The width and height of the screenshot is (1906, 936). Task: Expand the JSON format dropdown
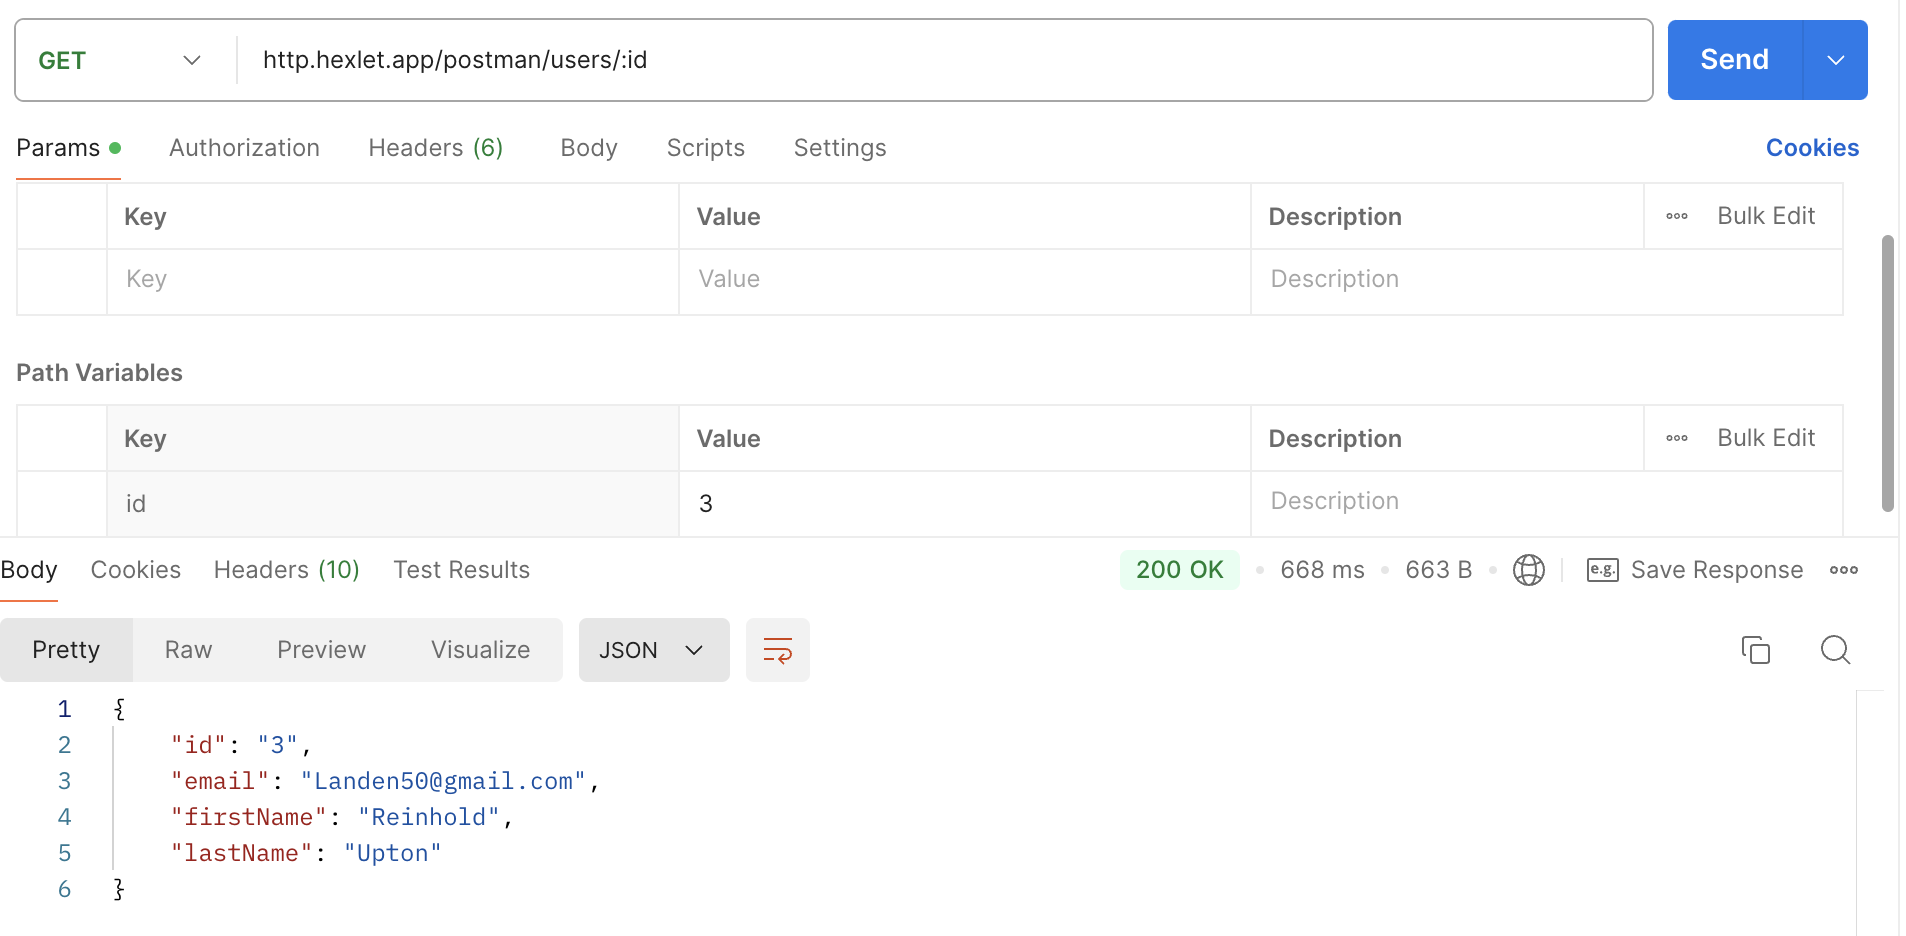653,650
